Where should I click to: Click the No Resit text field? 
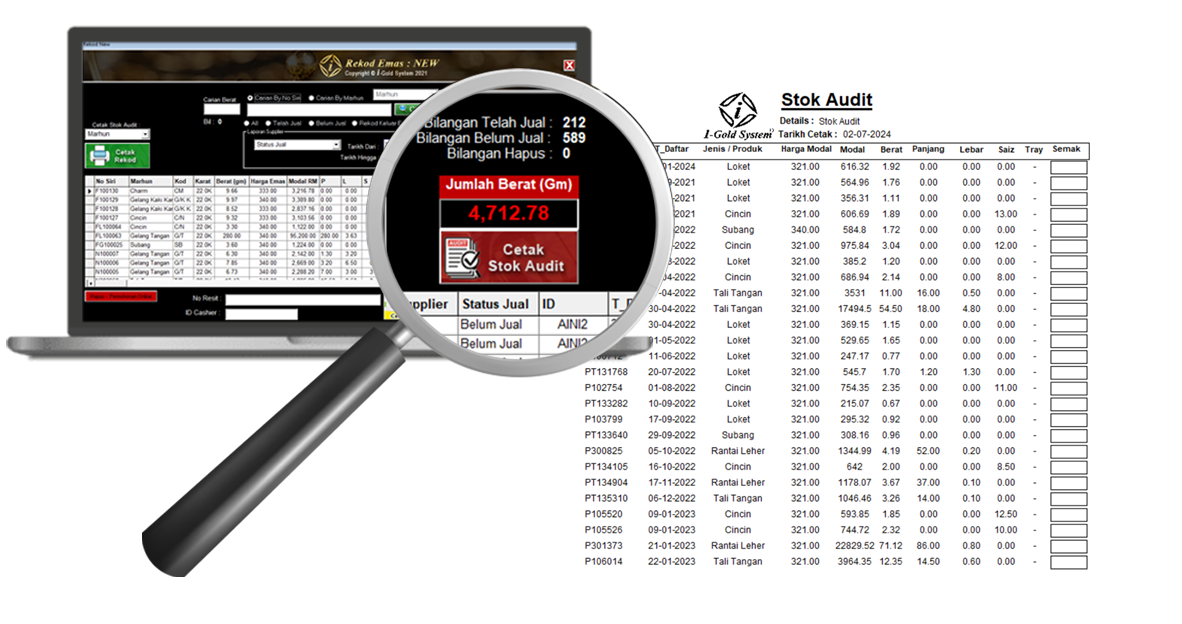(x=302, y=299)
